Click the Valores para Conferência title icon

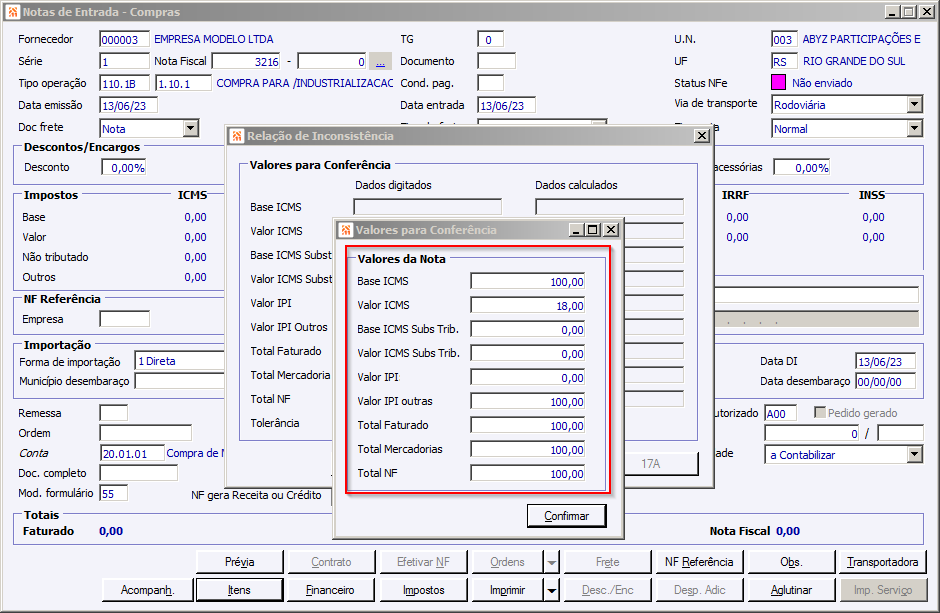(346, 229)
